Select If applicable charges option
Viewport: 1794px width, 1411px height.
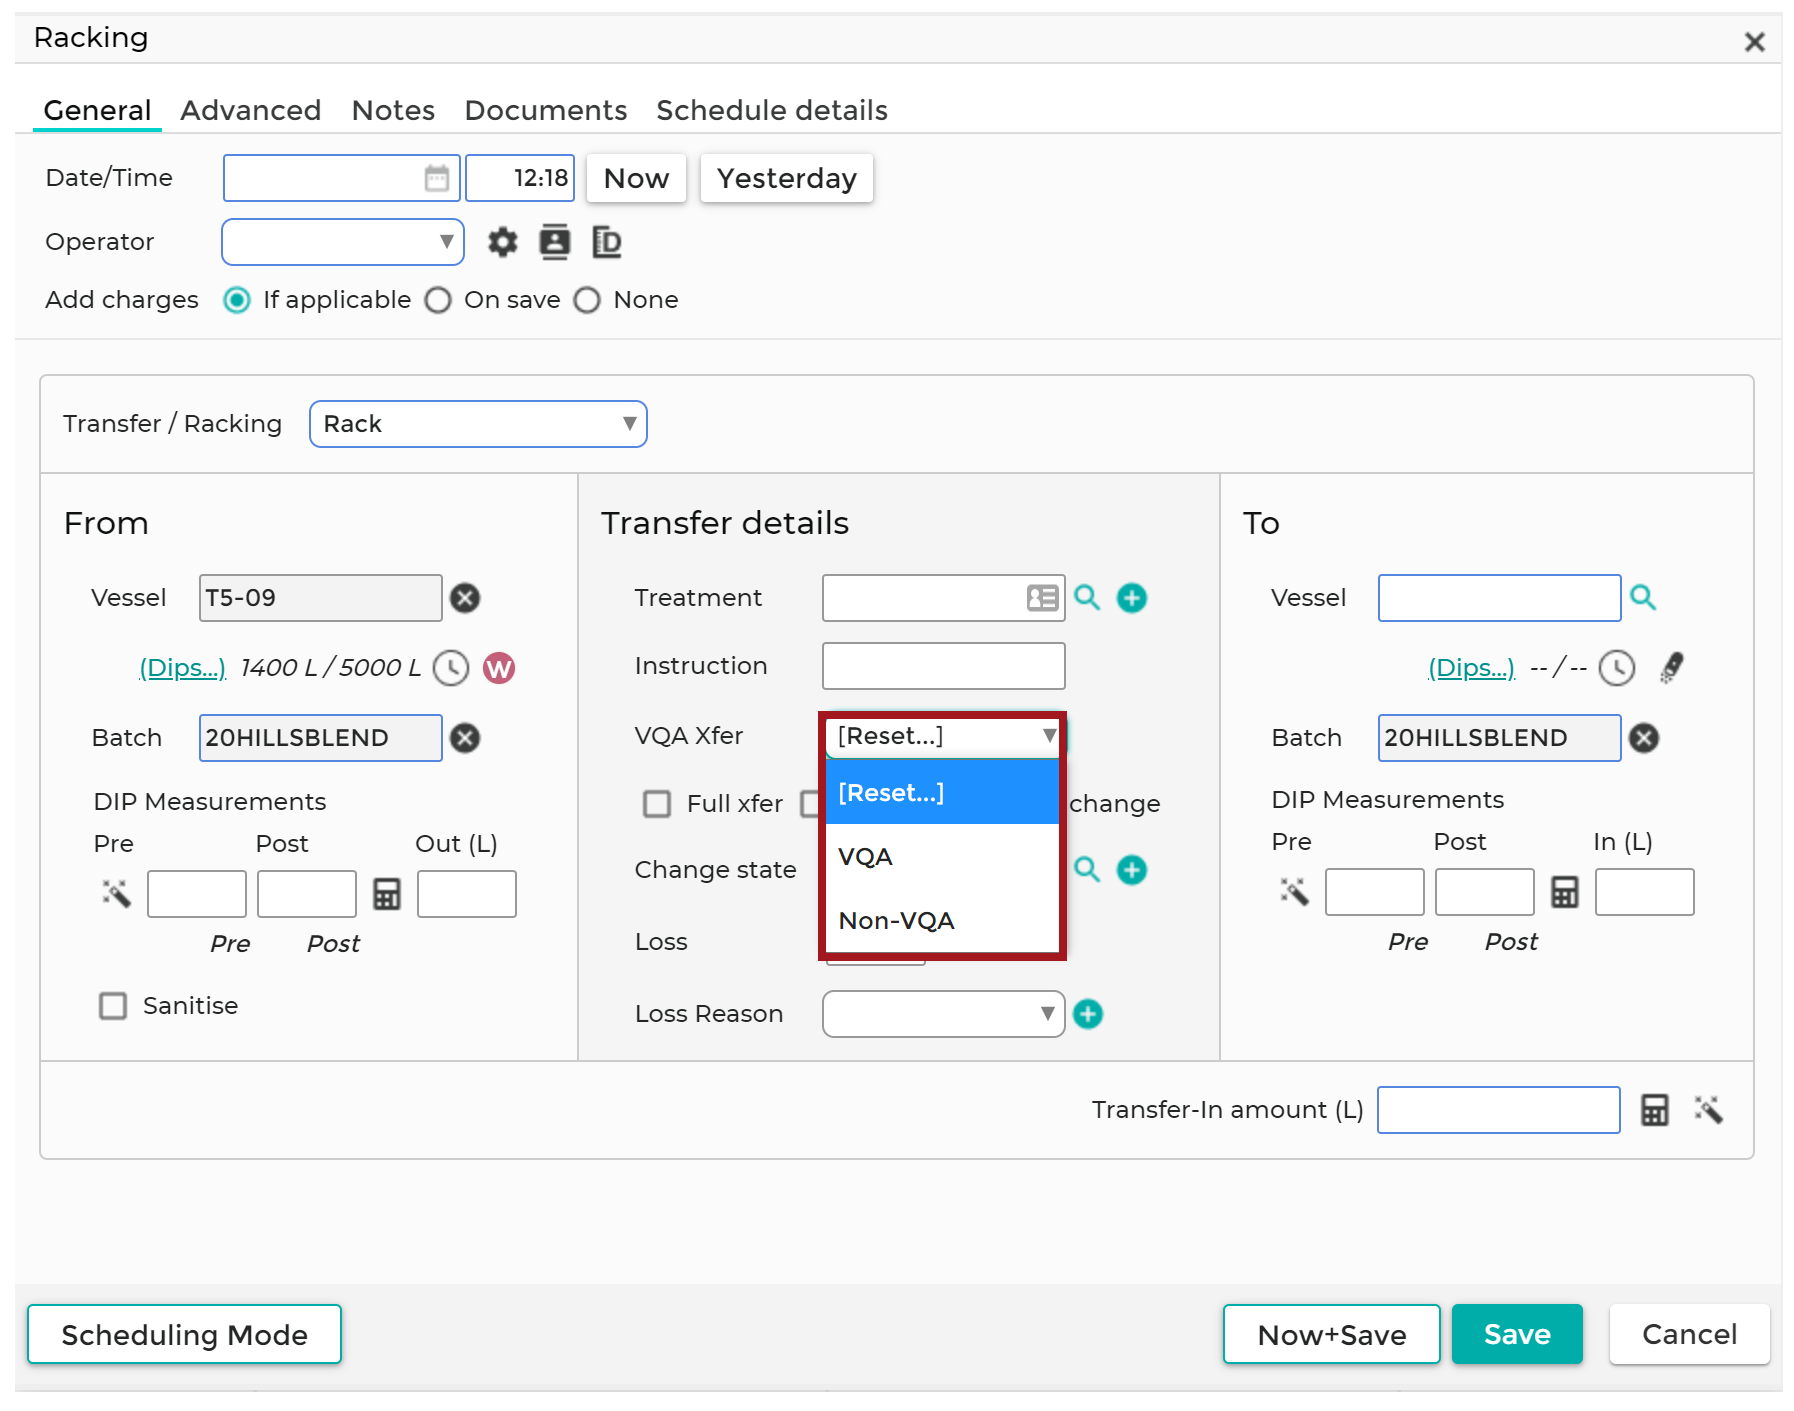(237, 300)
